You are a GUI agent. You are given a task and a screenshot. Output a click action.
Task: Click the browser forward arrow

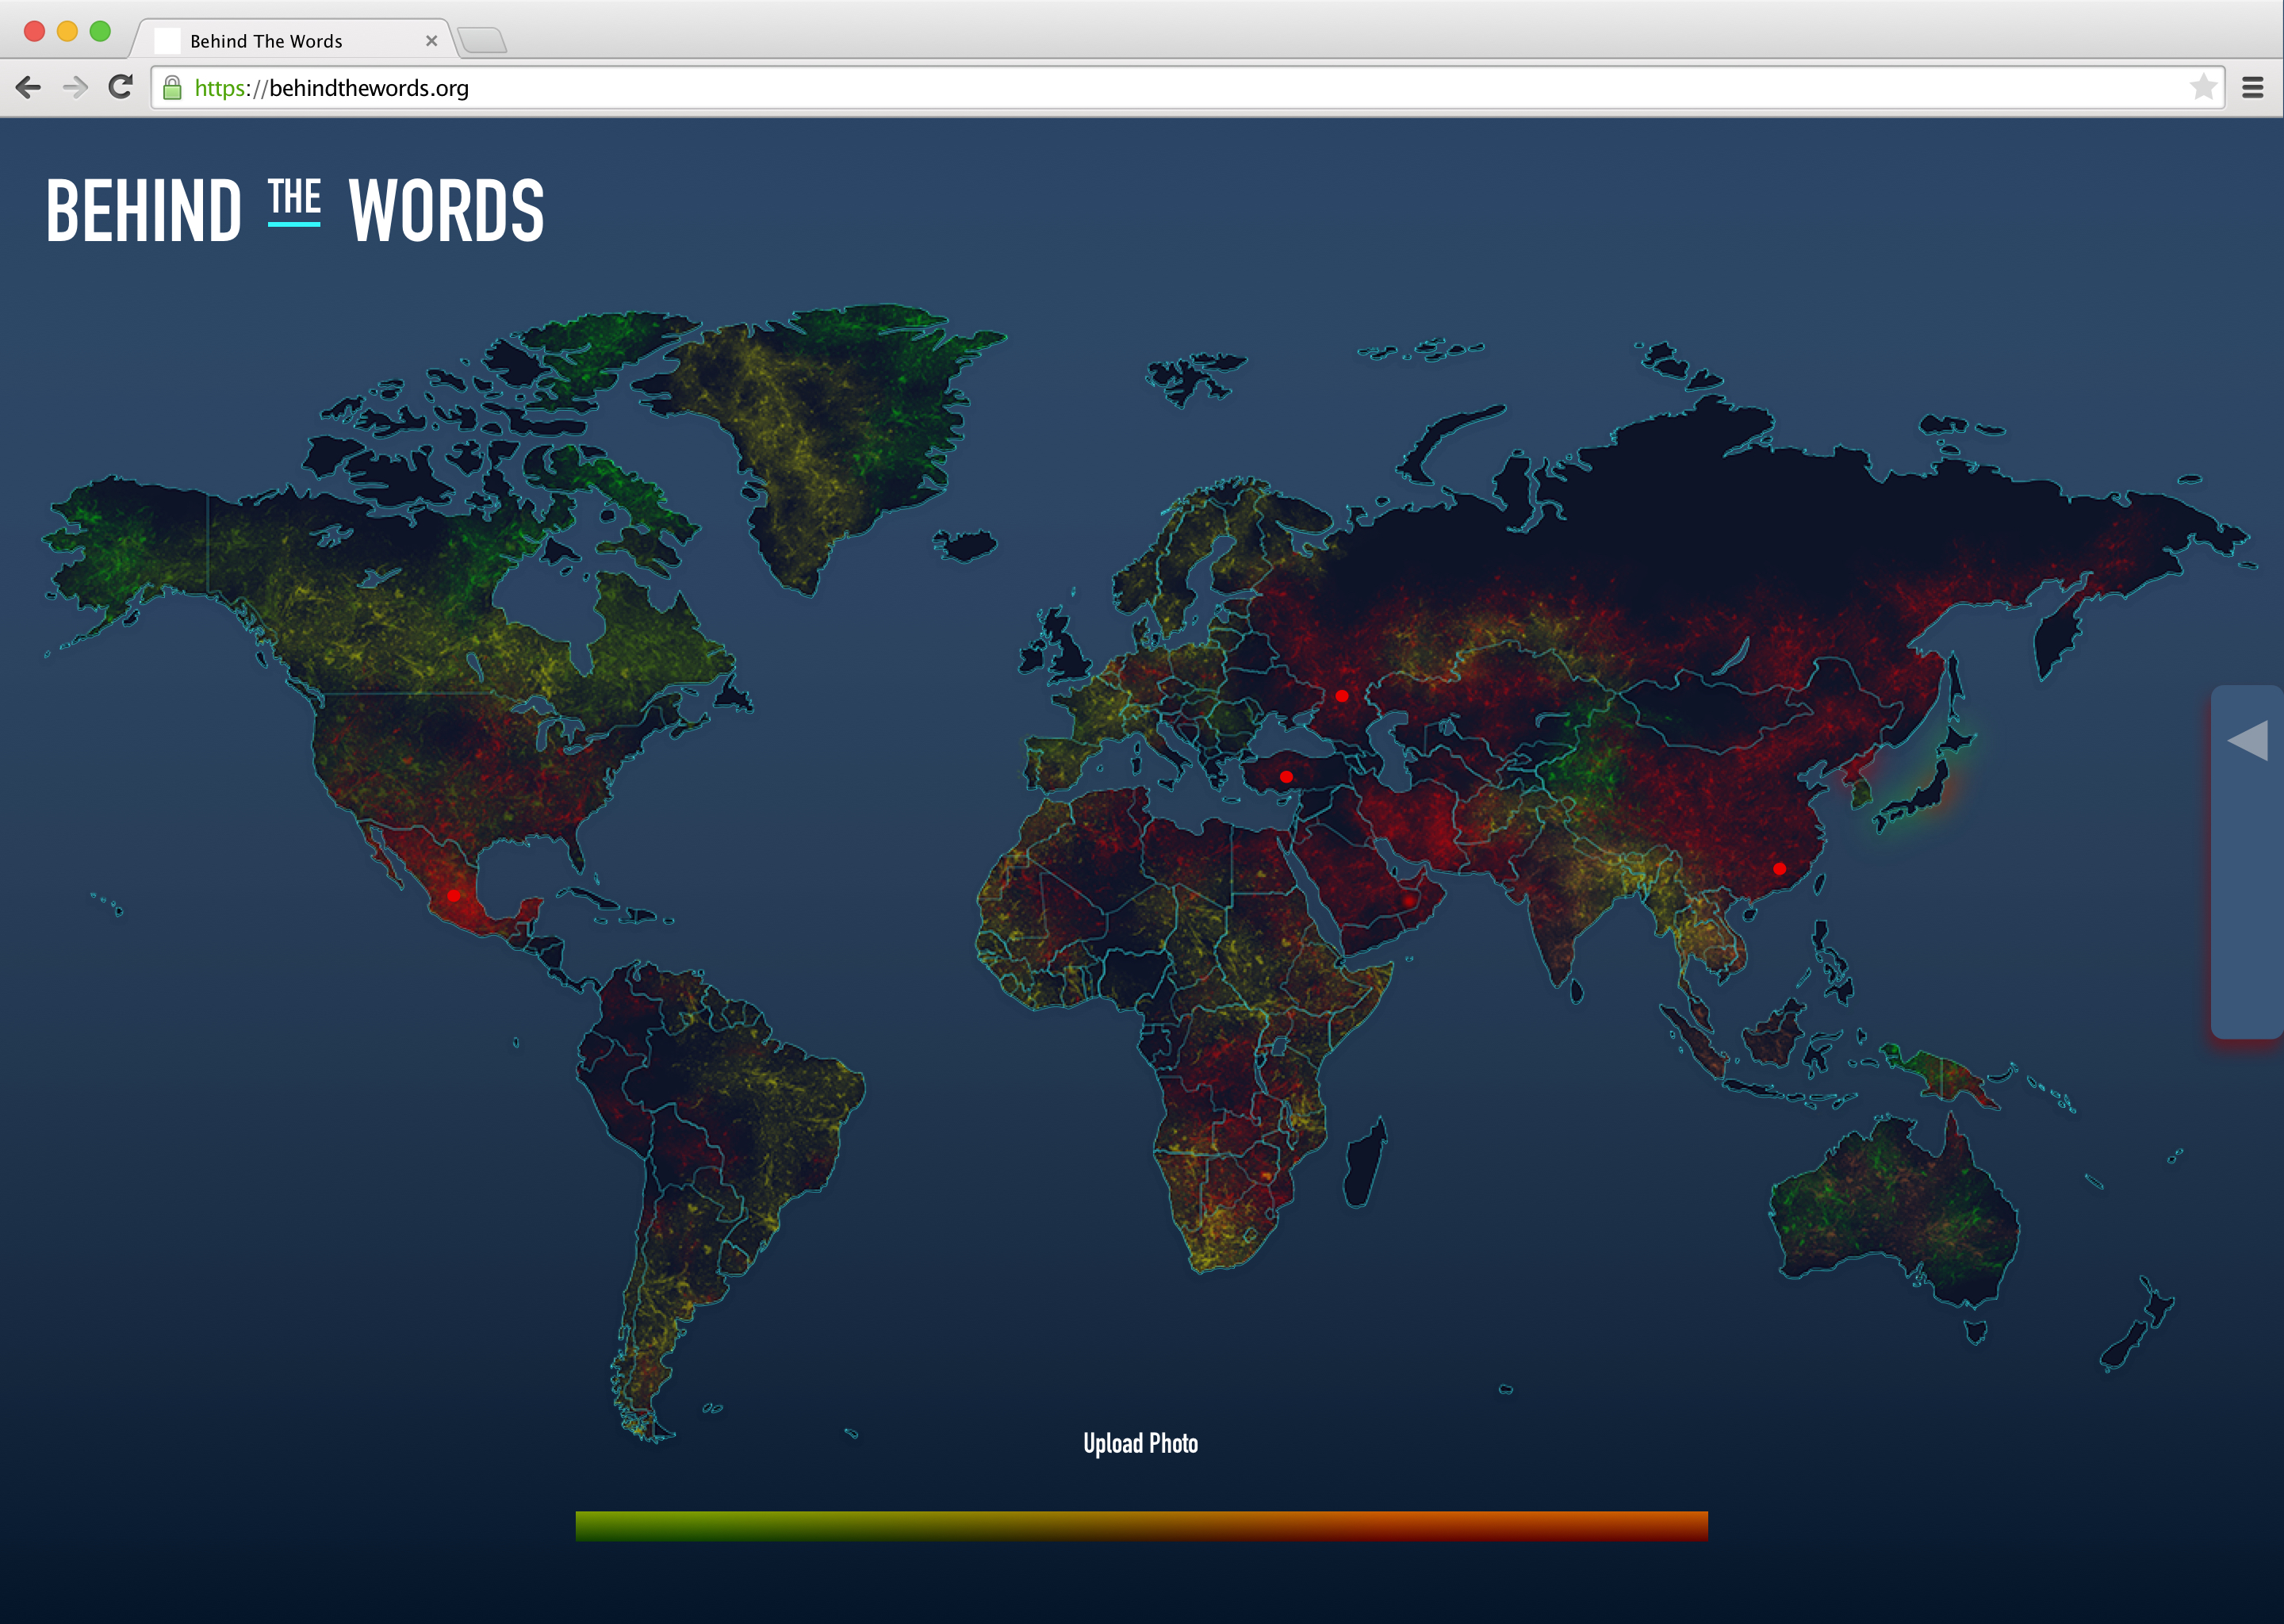point(75,88)
